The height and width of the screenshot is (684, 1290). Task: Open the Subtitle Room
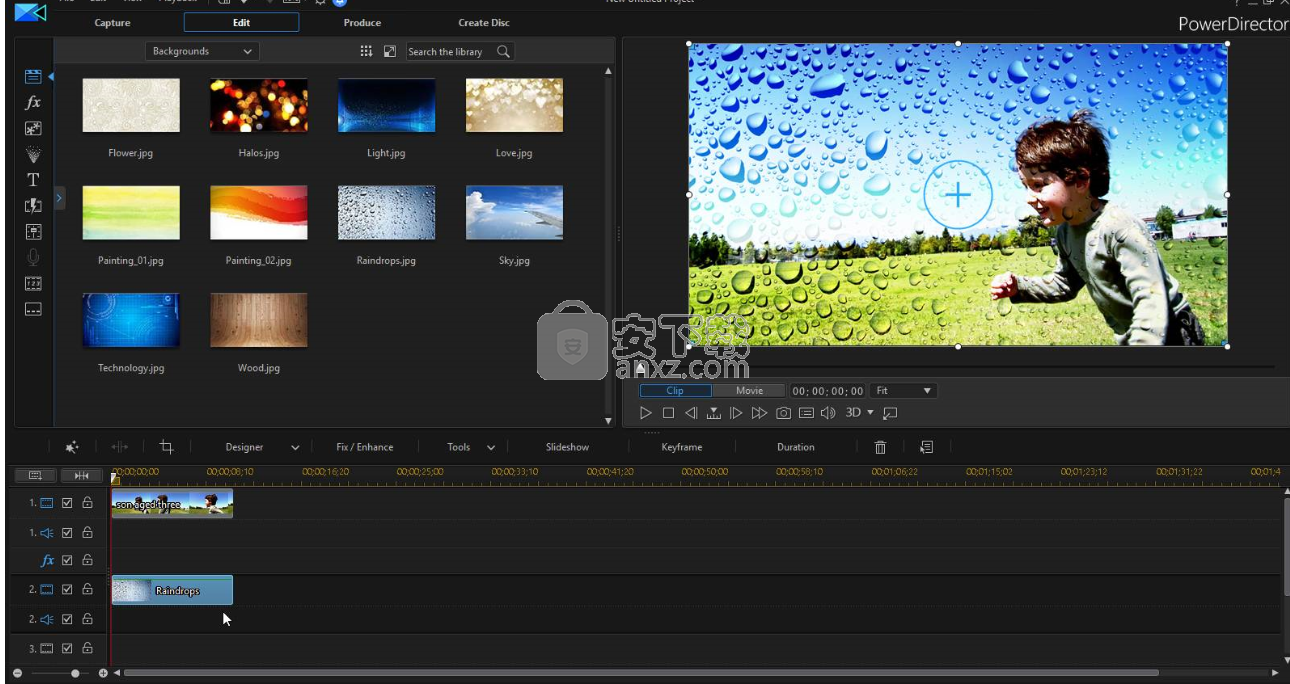tap(33, 310)
